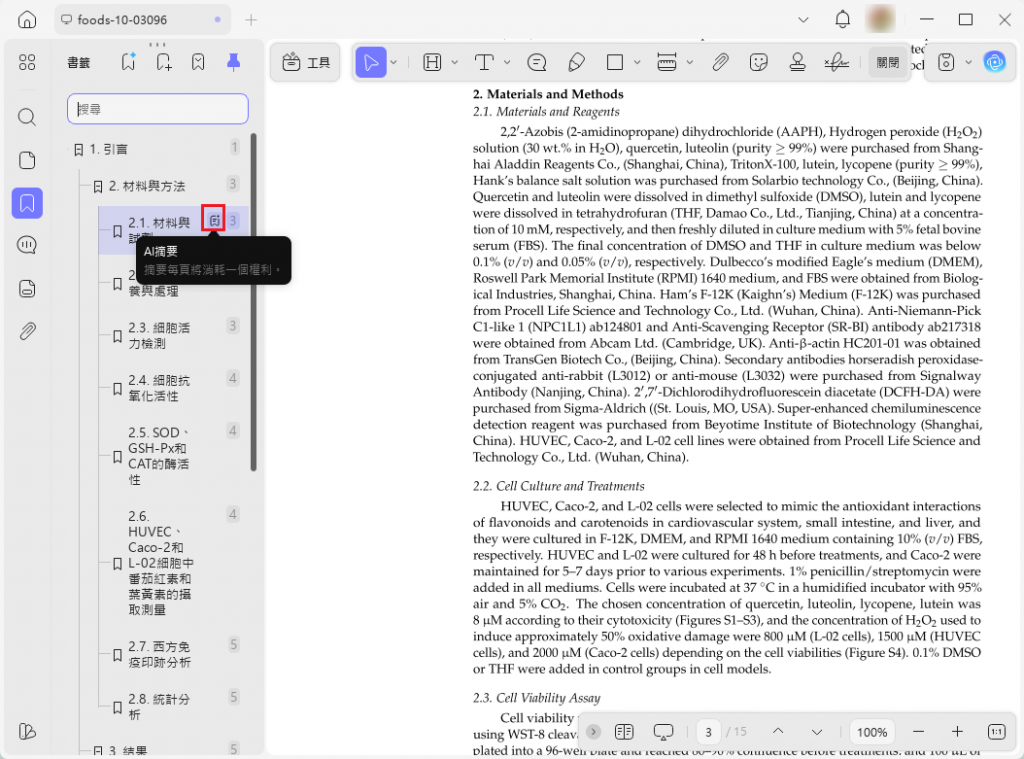The width and height of the screenshot is (1024, 759).
Task: Collapse the bottom page toolbar arrow
Action: coord(593,732)
